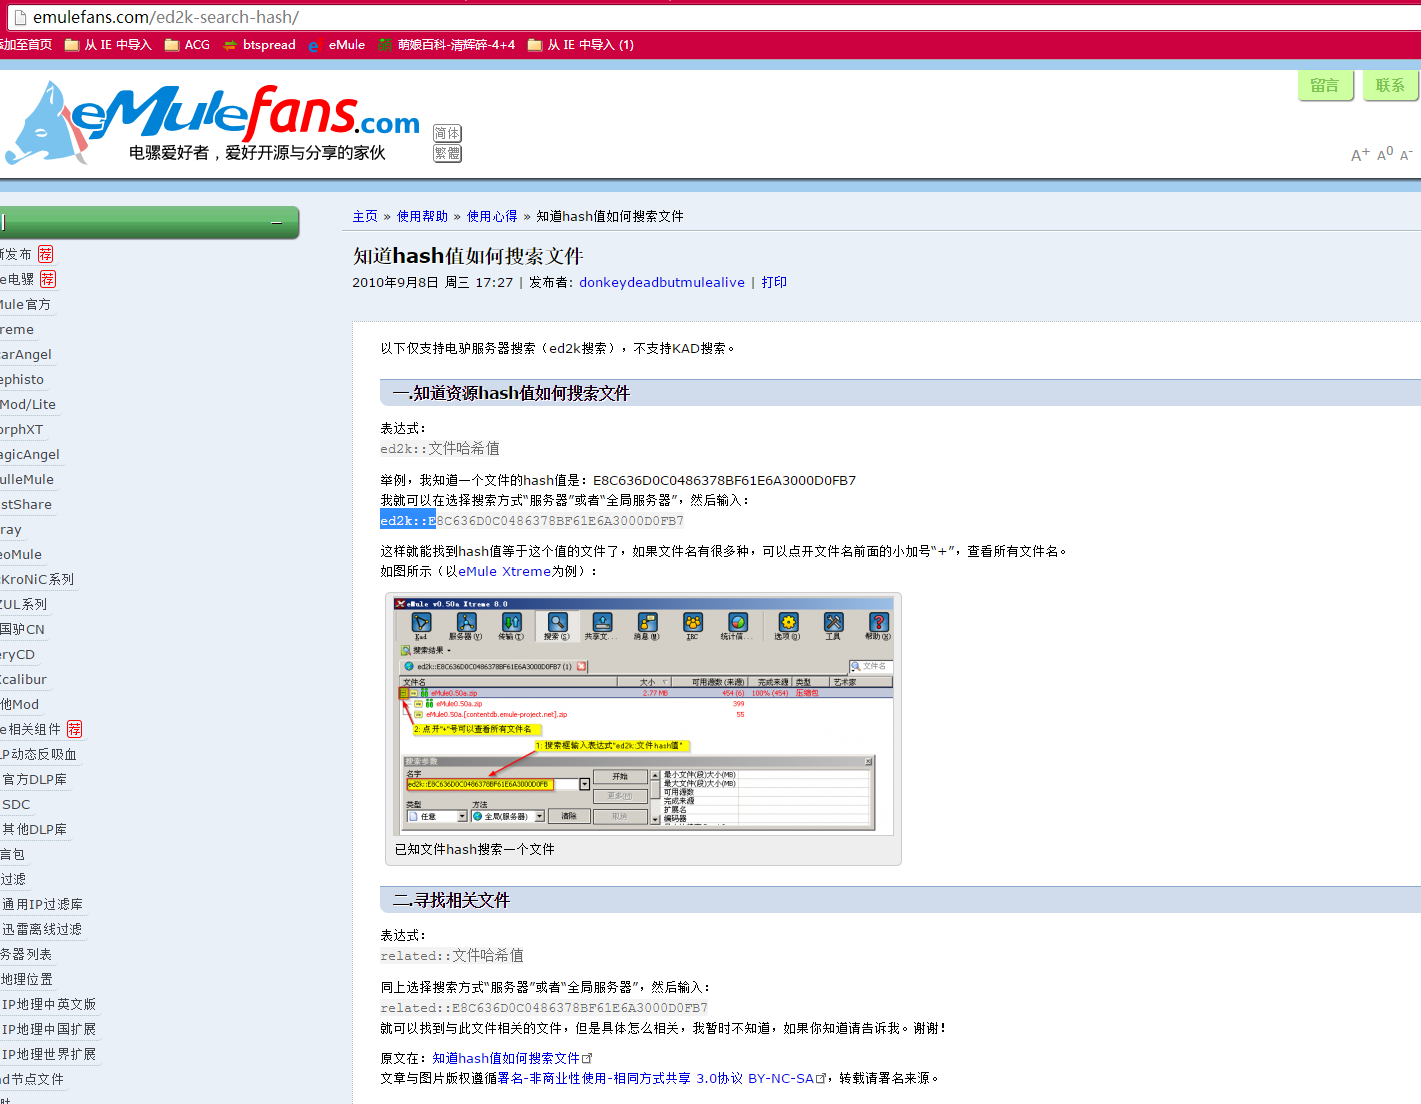Select the IP地理中英文版 sidebar item
Image resolution: width=1421 pixels, height=1104 pixels.
[x=49, y=1004]
